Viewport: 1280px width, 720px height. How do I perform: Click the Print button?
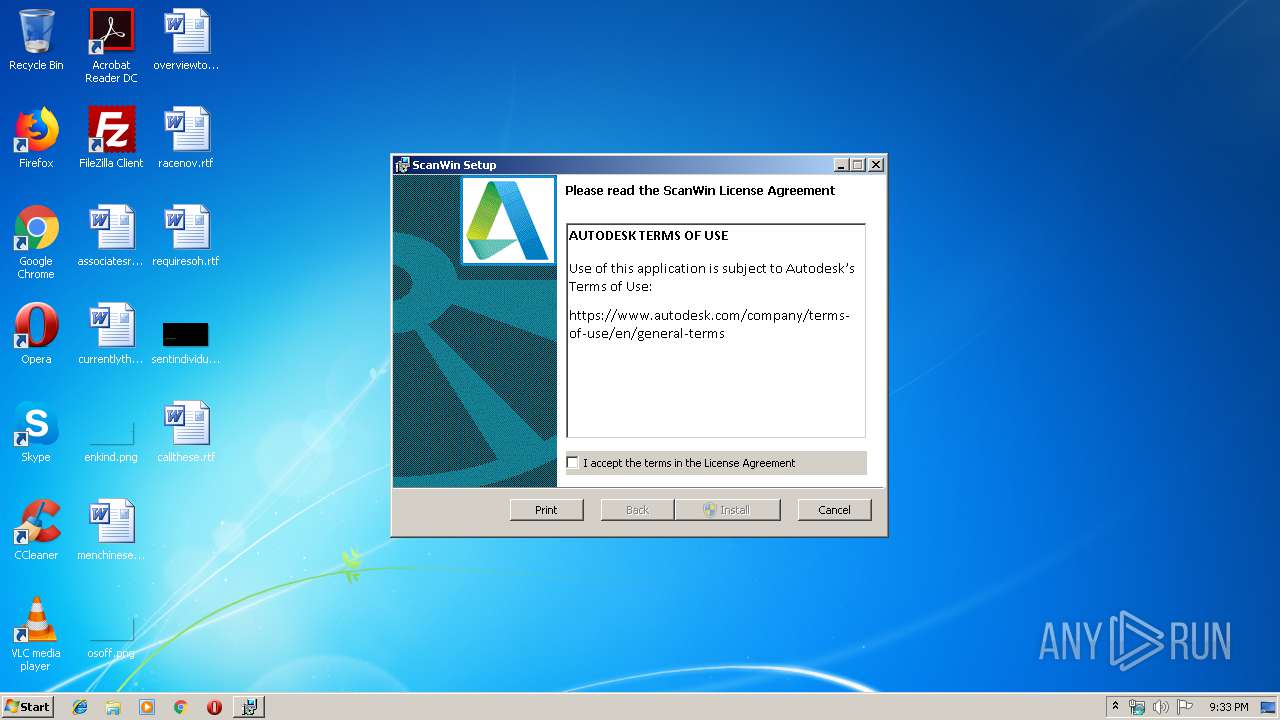tap(546, 510)
